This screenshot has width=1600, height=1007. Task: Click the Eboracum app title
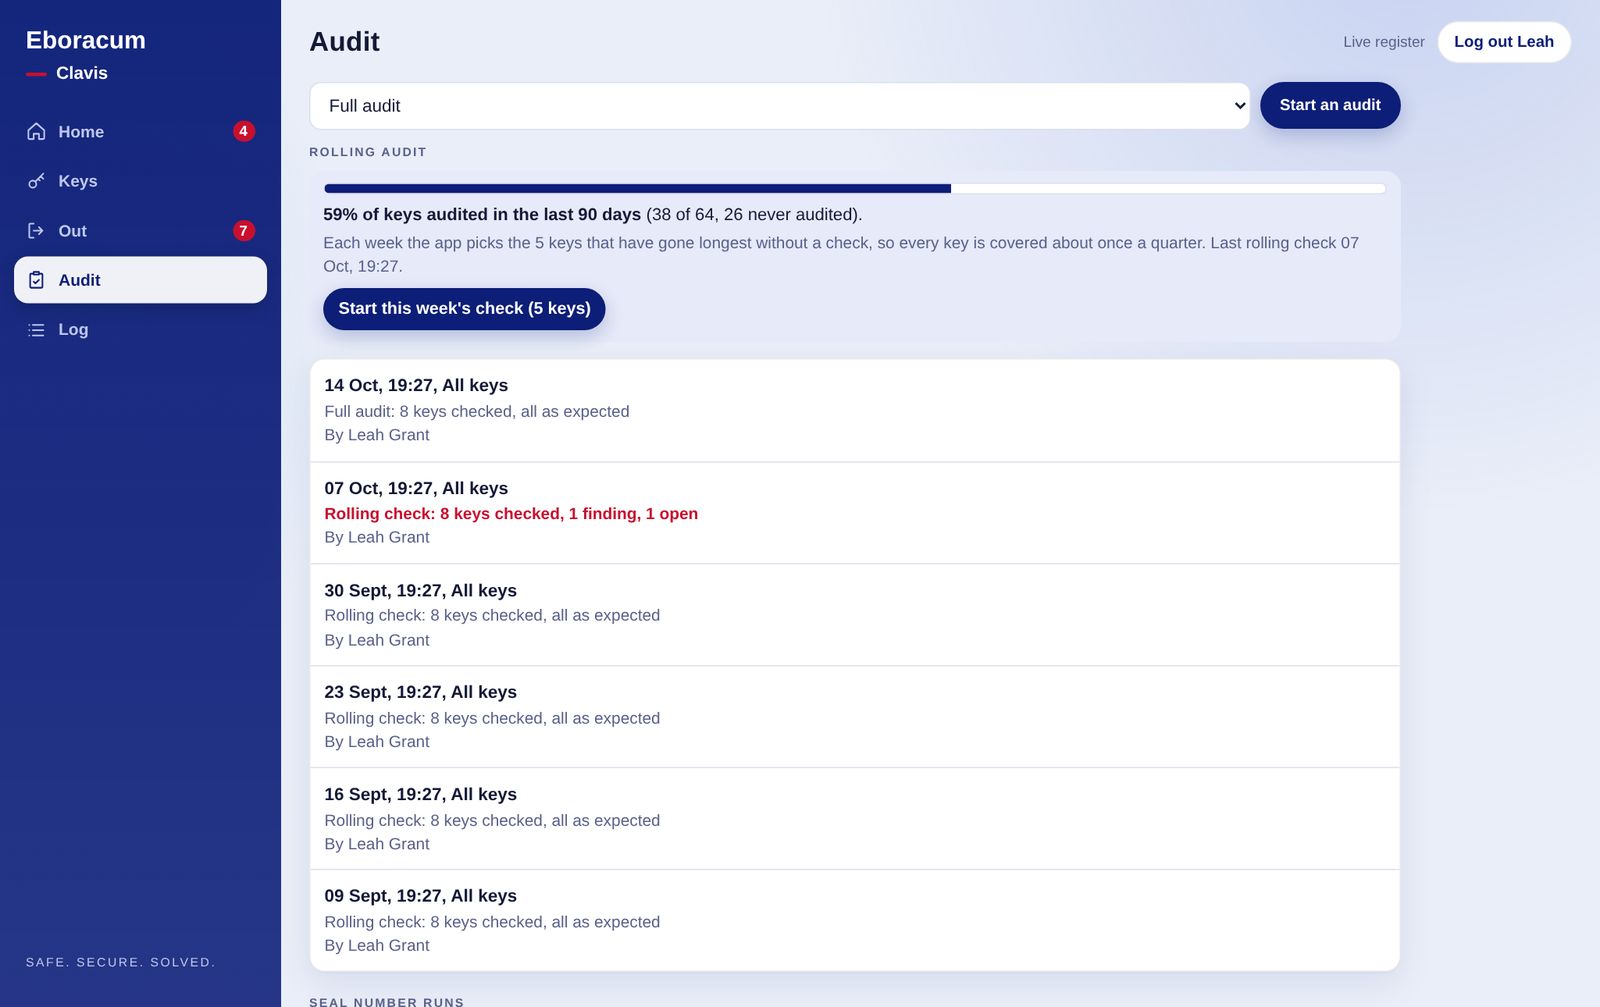click(x=86, y=40)
